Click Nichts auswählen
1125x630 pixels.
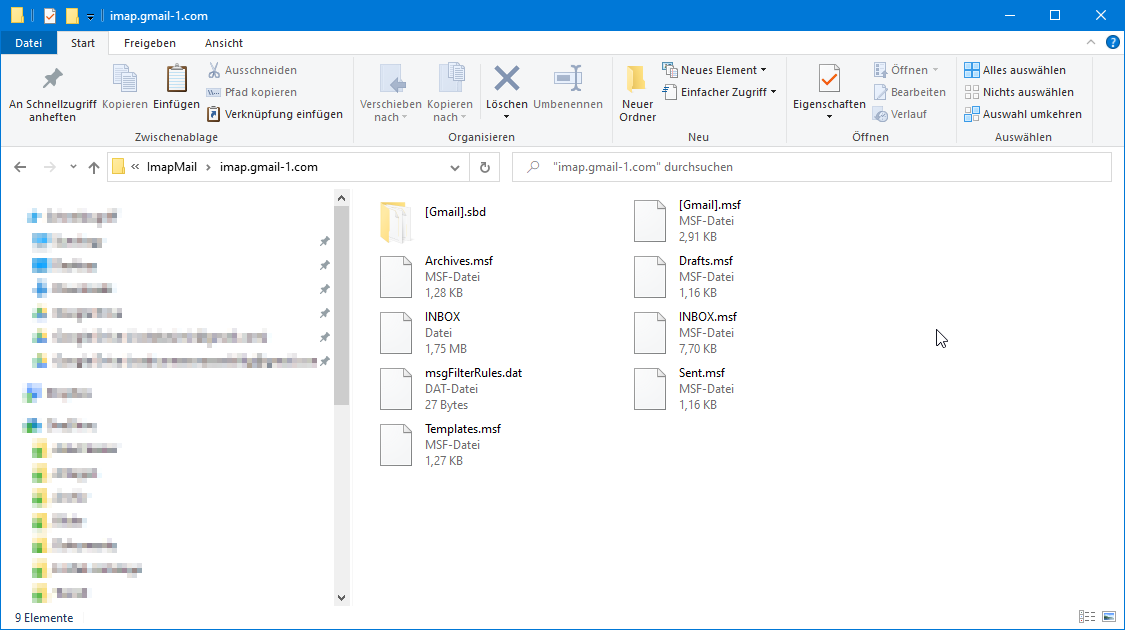(1019, 92)
